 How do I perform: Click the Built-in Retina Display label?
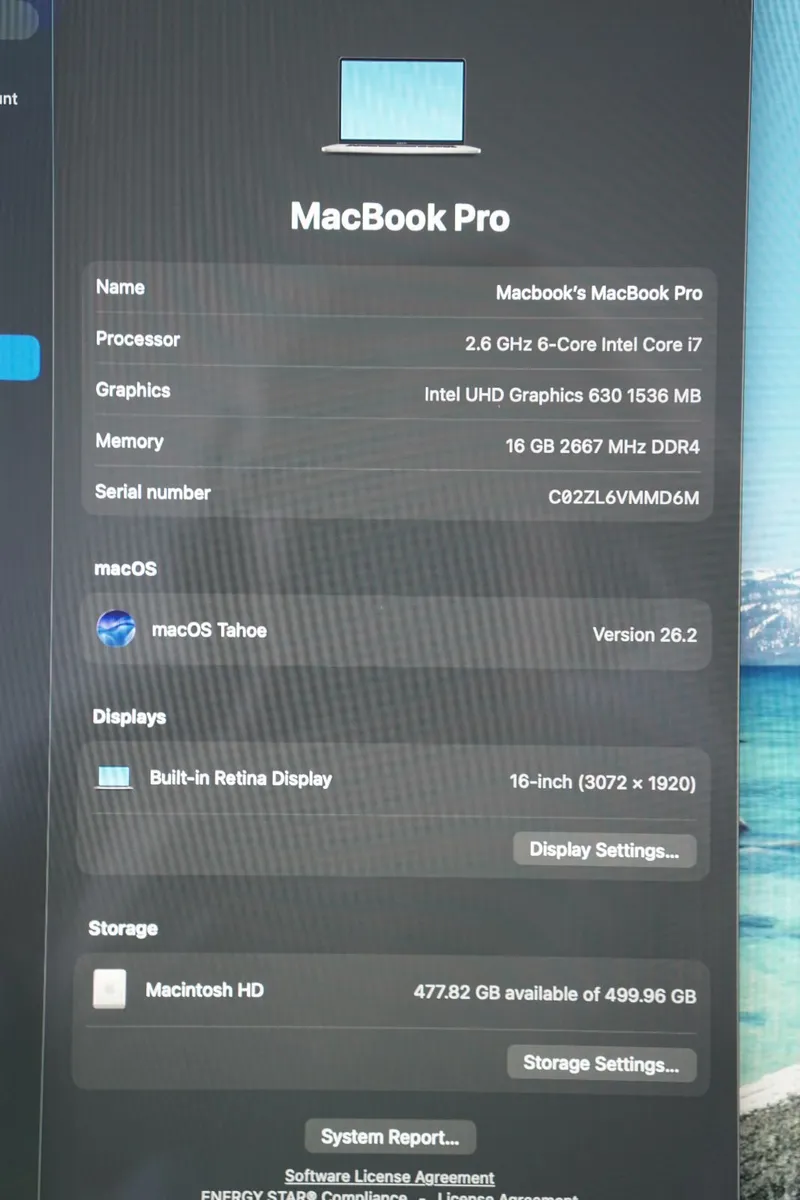click(241, 778)
